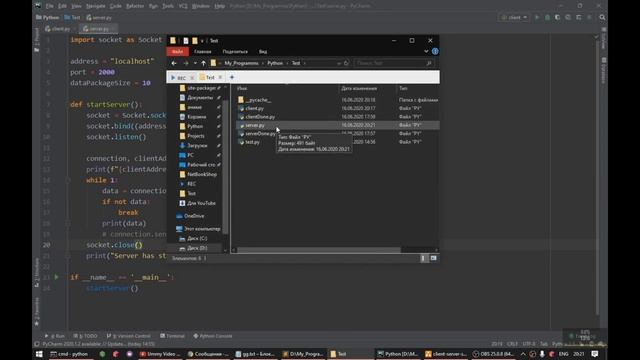The image size is (640, 360).
Task: Click the Explorer horizontal scrollbar
Action: pos(318,250)
